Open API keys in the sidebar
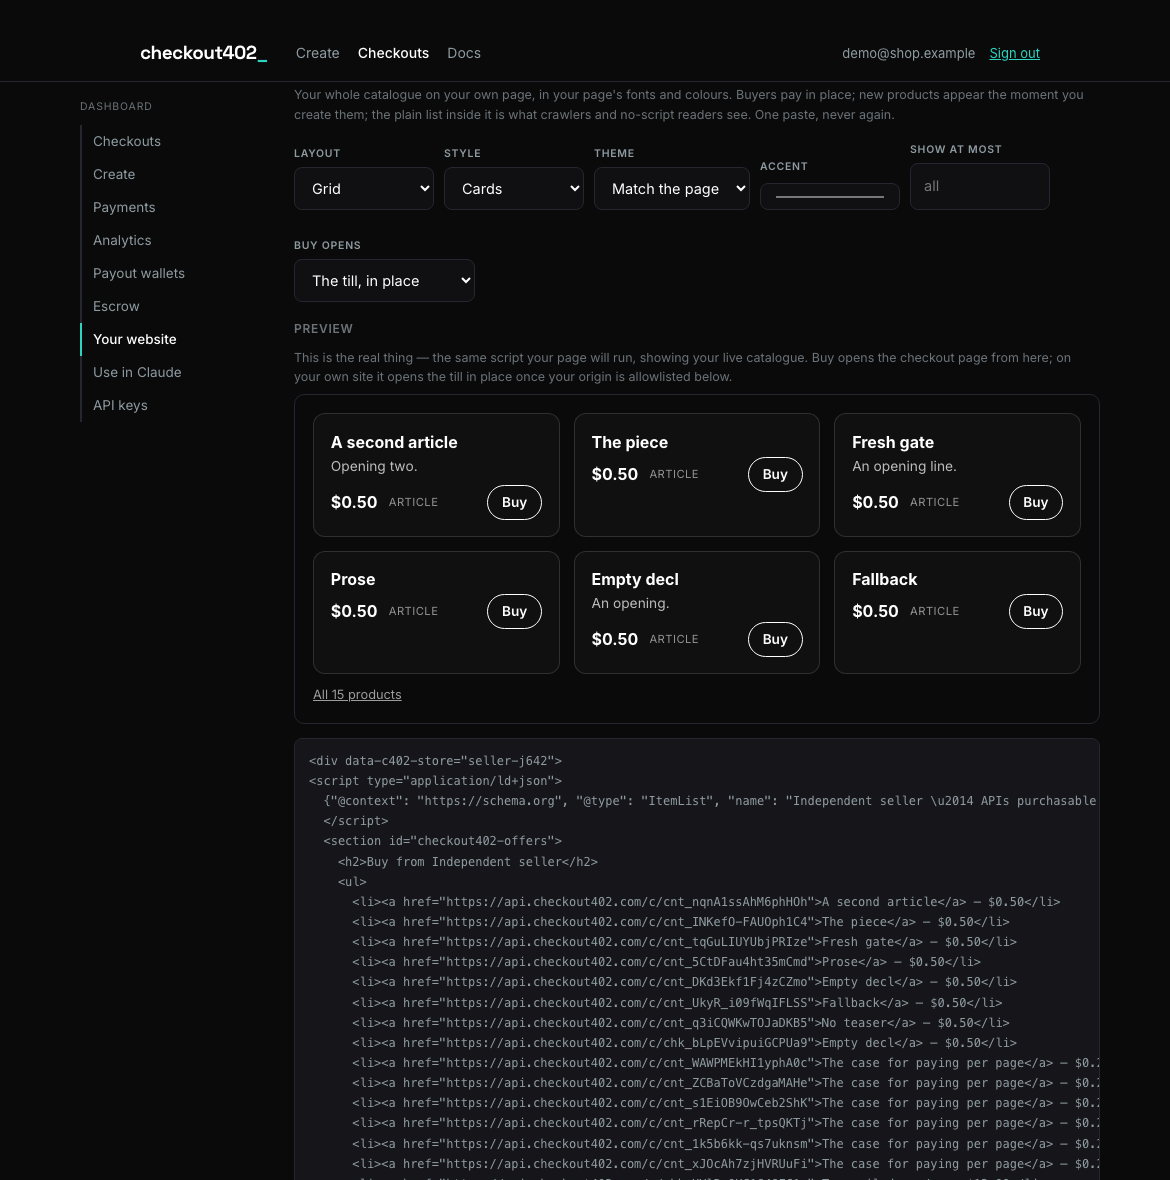This screenshot has width=1170, height=1180. [x=120, y=406]
